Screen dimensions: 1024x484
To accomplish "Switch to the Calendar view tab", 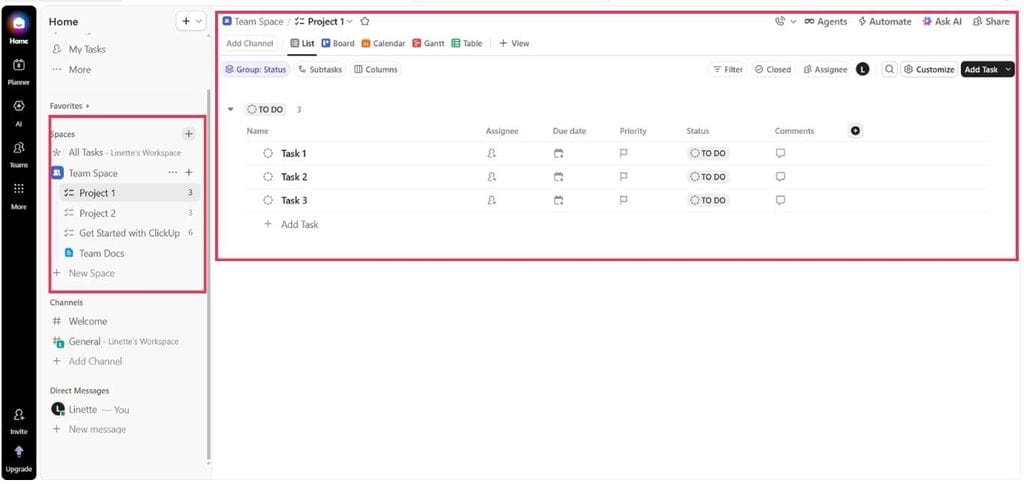I will (x=383, y=44).
